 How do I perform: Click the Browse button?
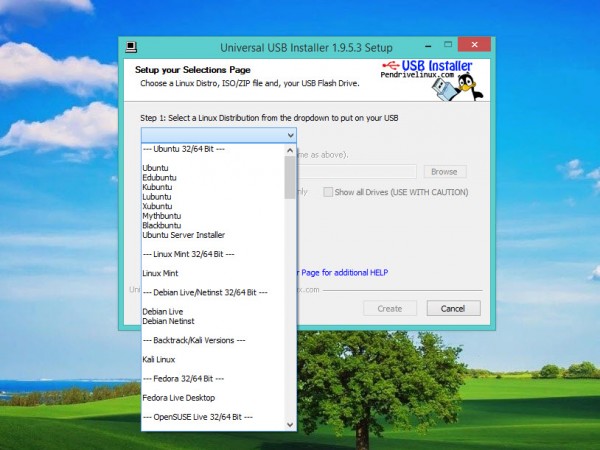[x=445, y=172]
